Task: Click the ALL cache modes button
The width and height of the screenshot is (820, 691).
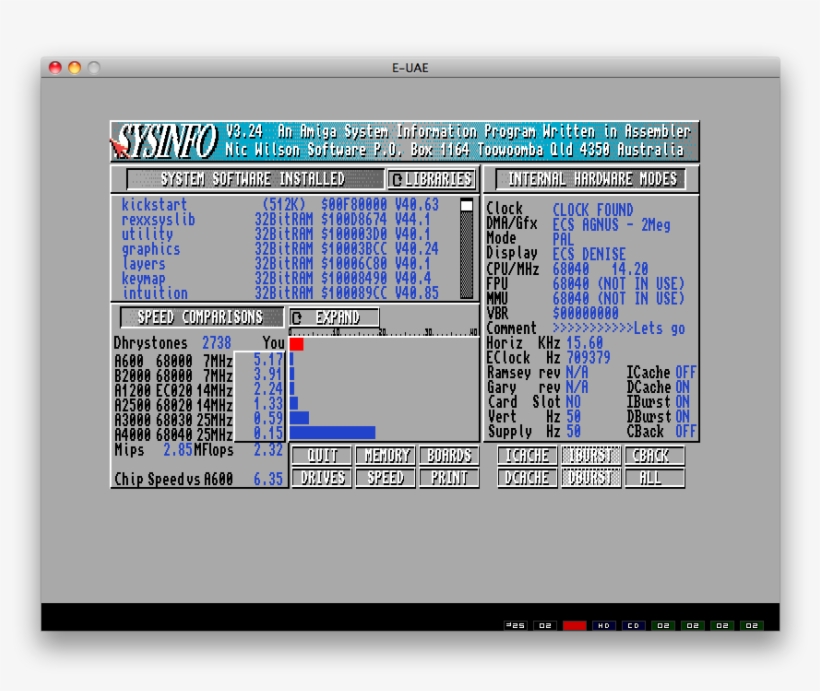Action: [654, 478]
